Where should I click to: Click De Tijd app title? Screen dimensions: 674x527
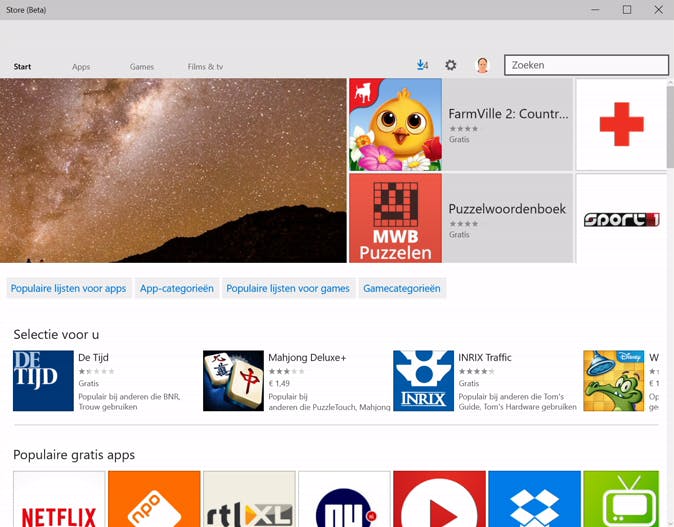click(93, 358)
